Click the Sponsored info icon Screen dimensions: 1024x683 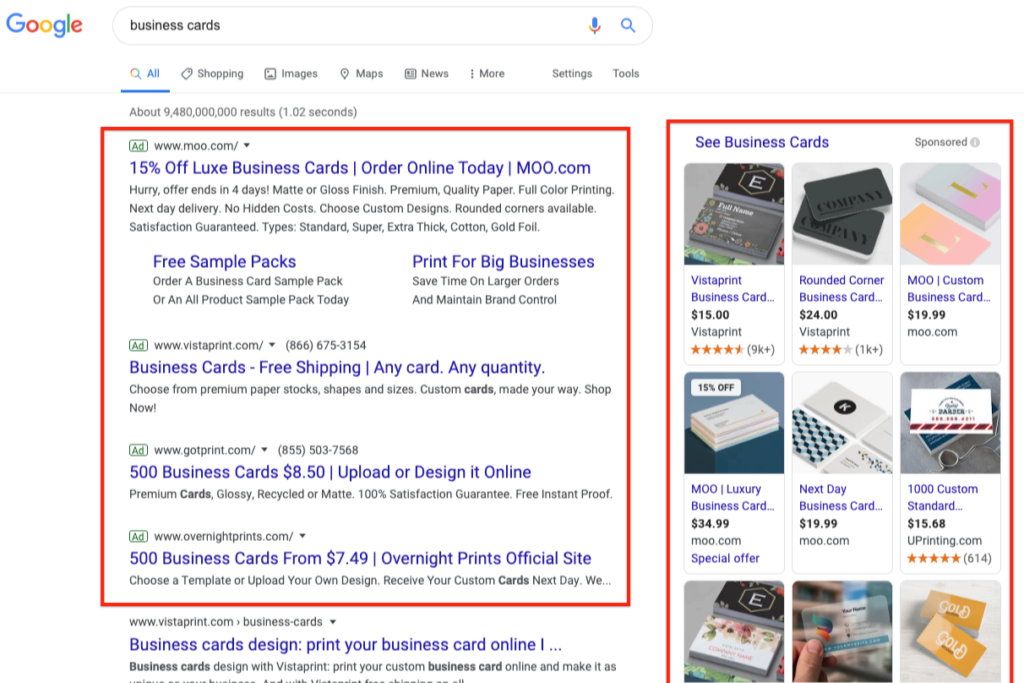(975, 142)
